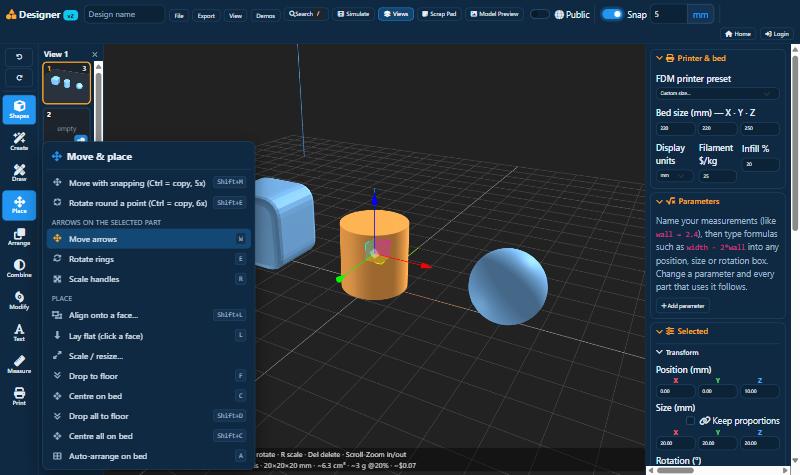Screen dimensions: 800x475
Task: Click the Login button
Action: pos(777,34)
